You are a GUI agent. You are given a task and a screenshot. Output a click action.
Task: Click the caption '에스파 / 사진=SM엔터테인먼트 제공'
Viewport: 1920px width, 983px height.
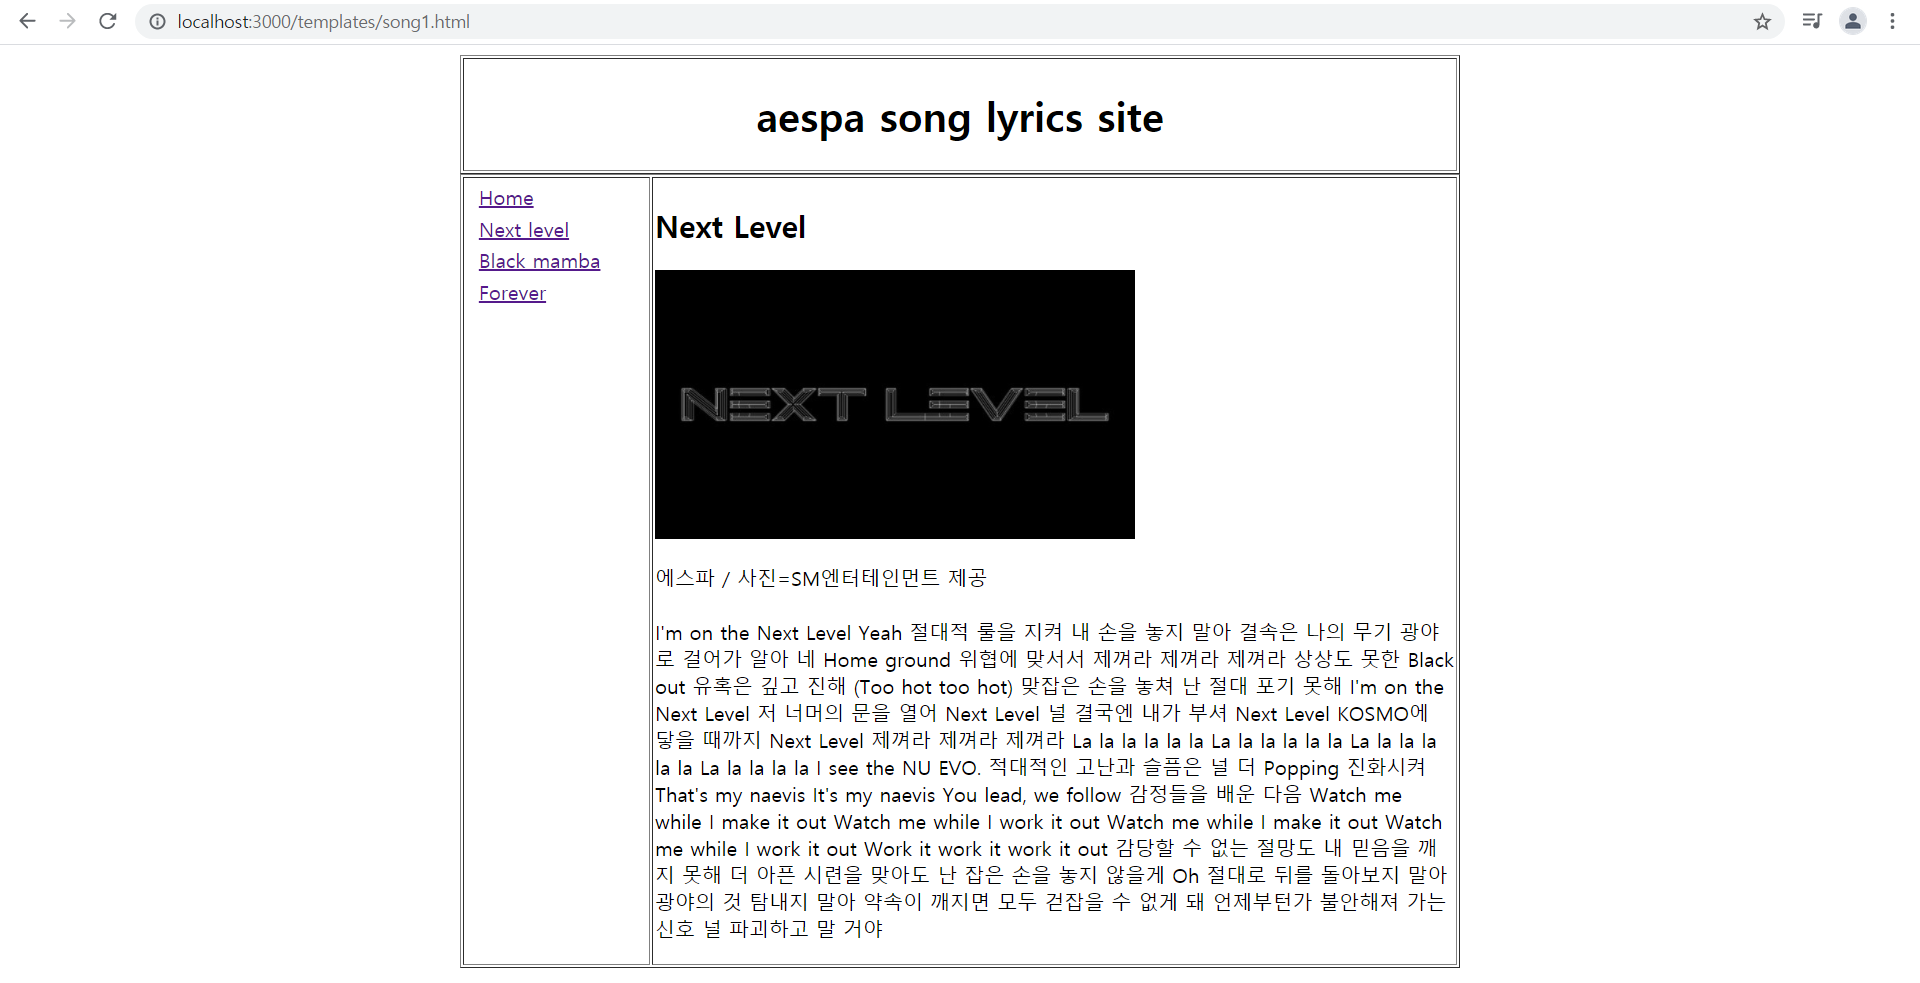pos(821,578)
